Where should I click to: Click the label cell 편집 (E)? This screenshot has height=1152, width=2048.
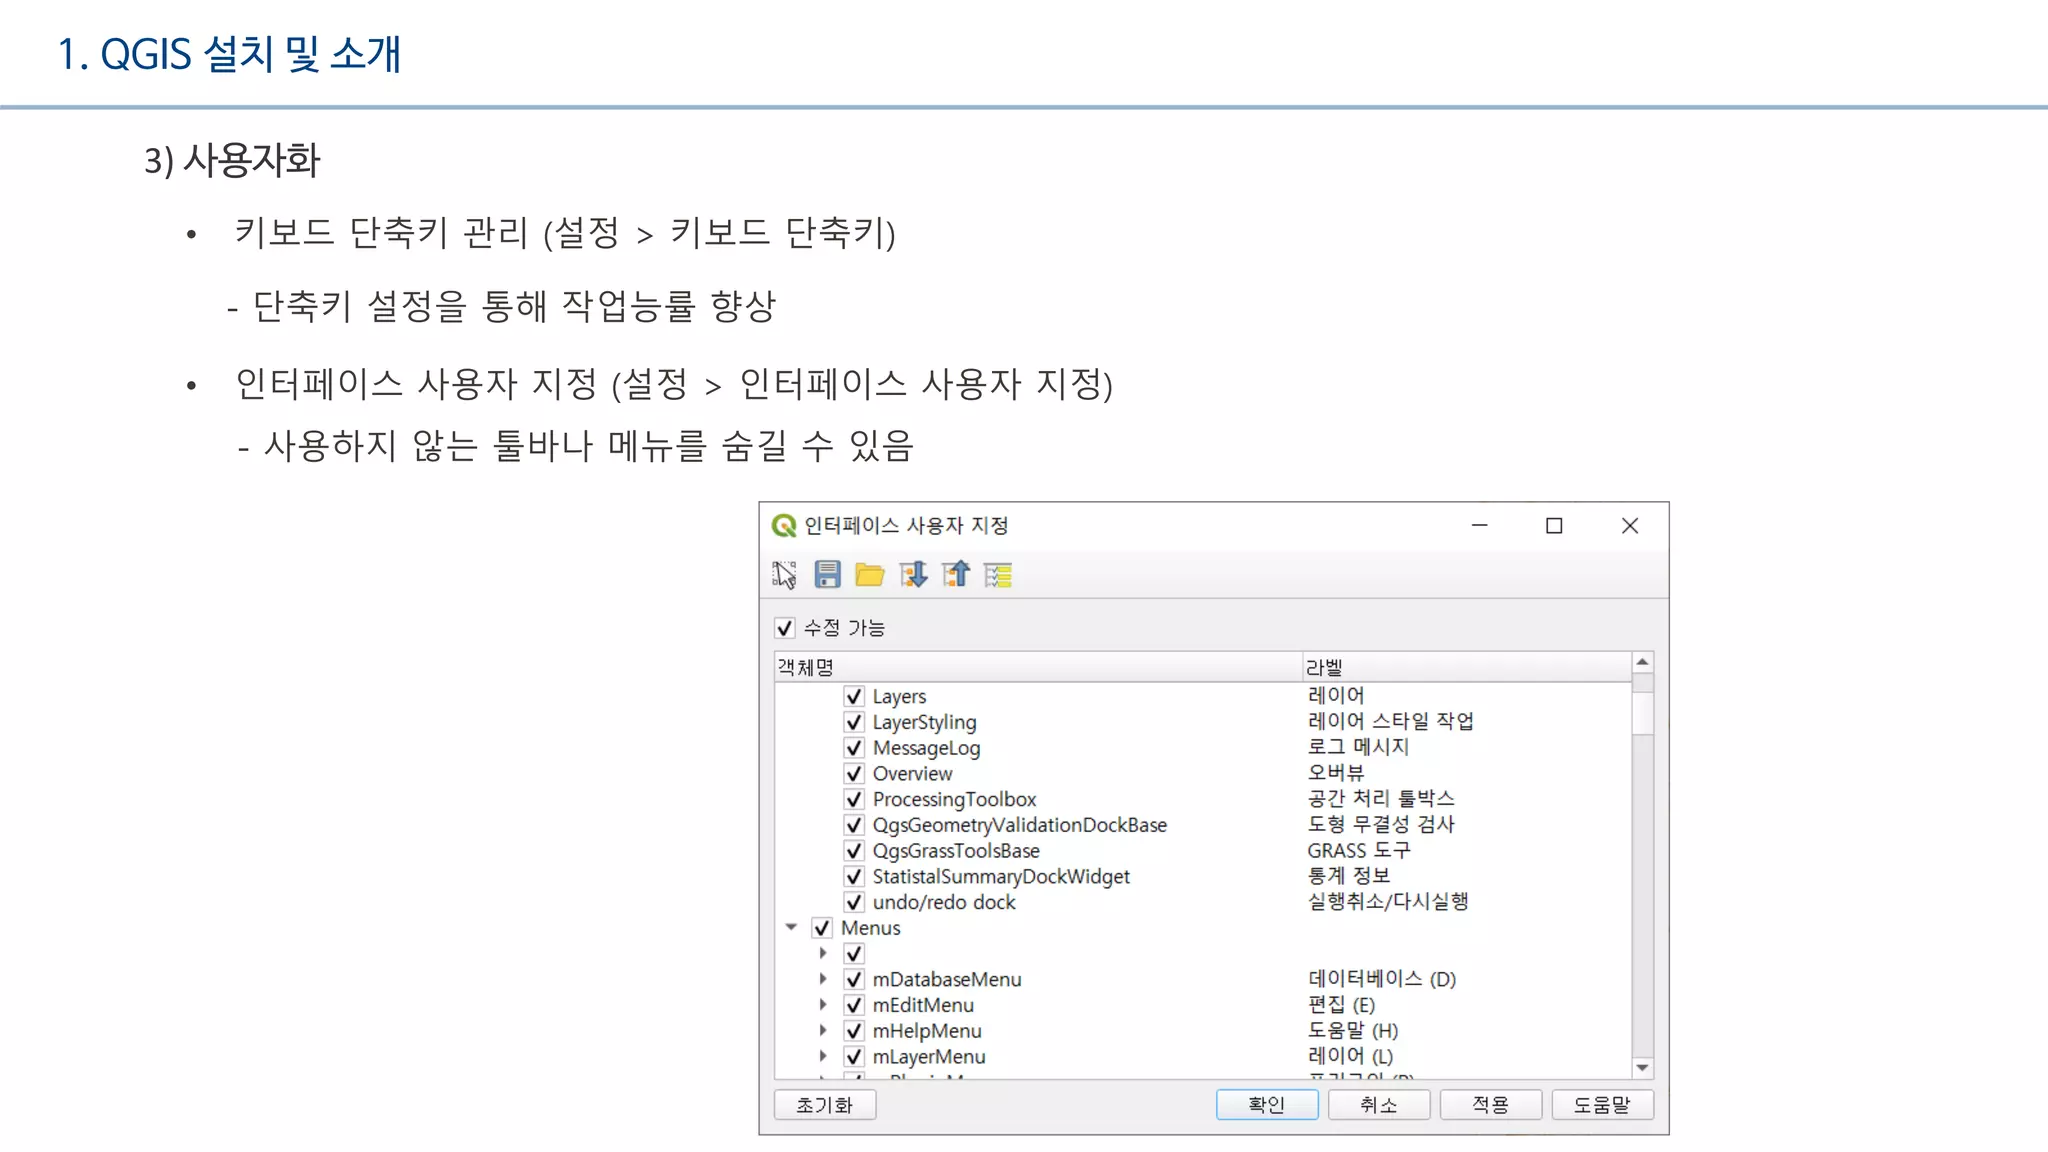point(1341,1004)
